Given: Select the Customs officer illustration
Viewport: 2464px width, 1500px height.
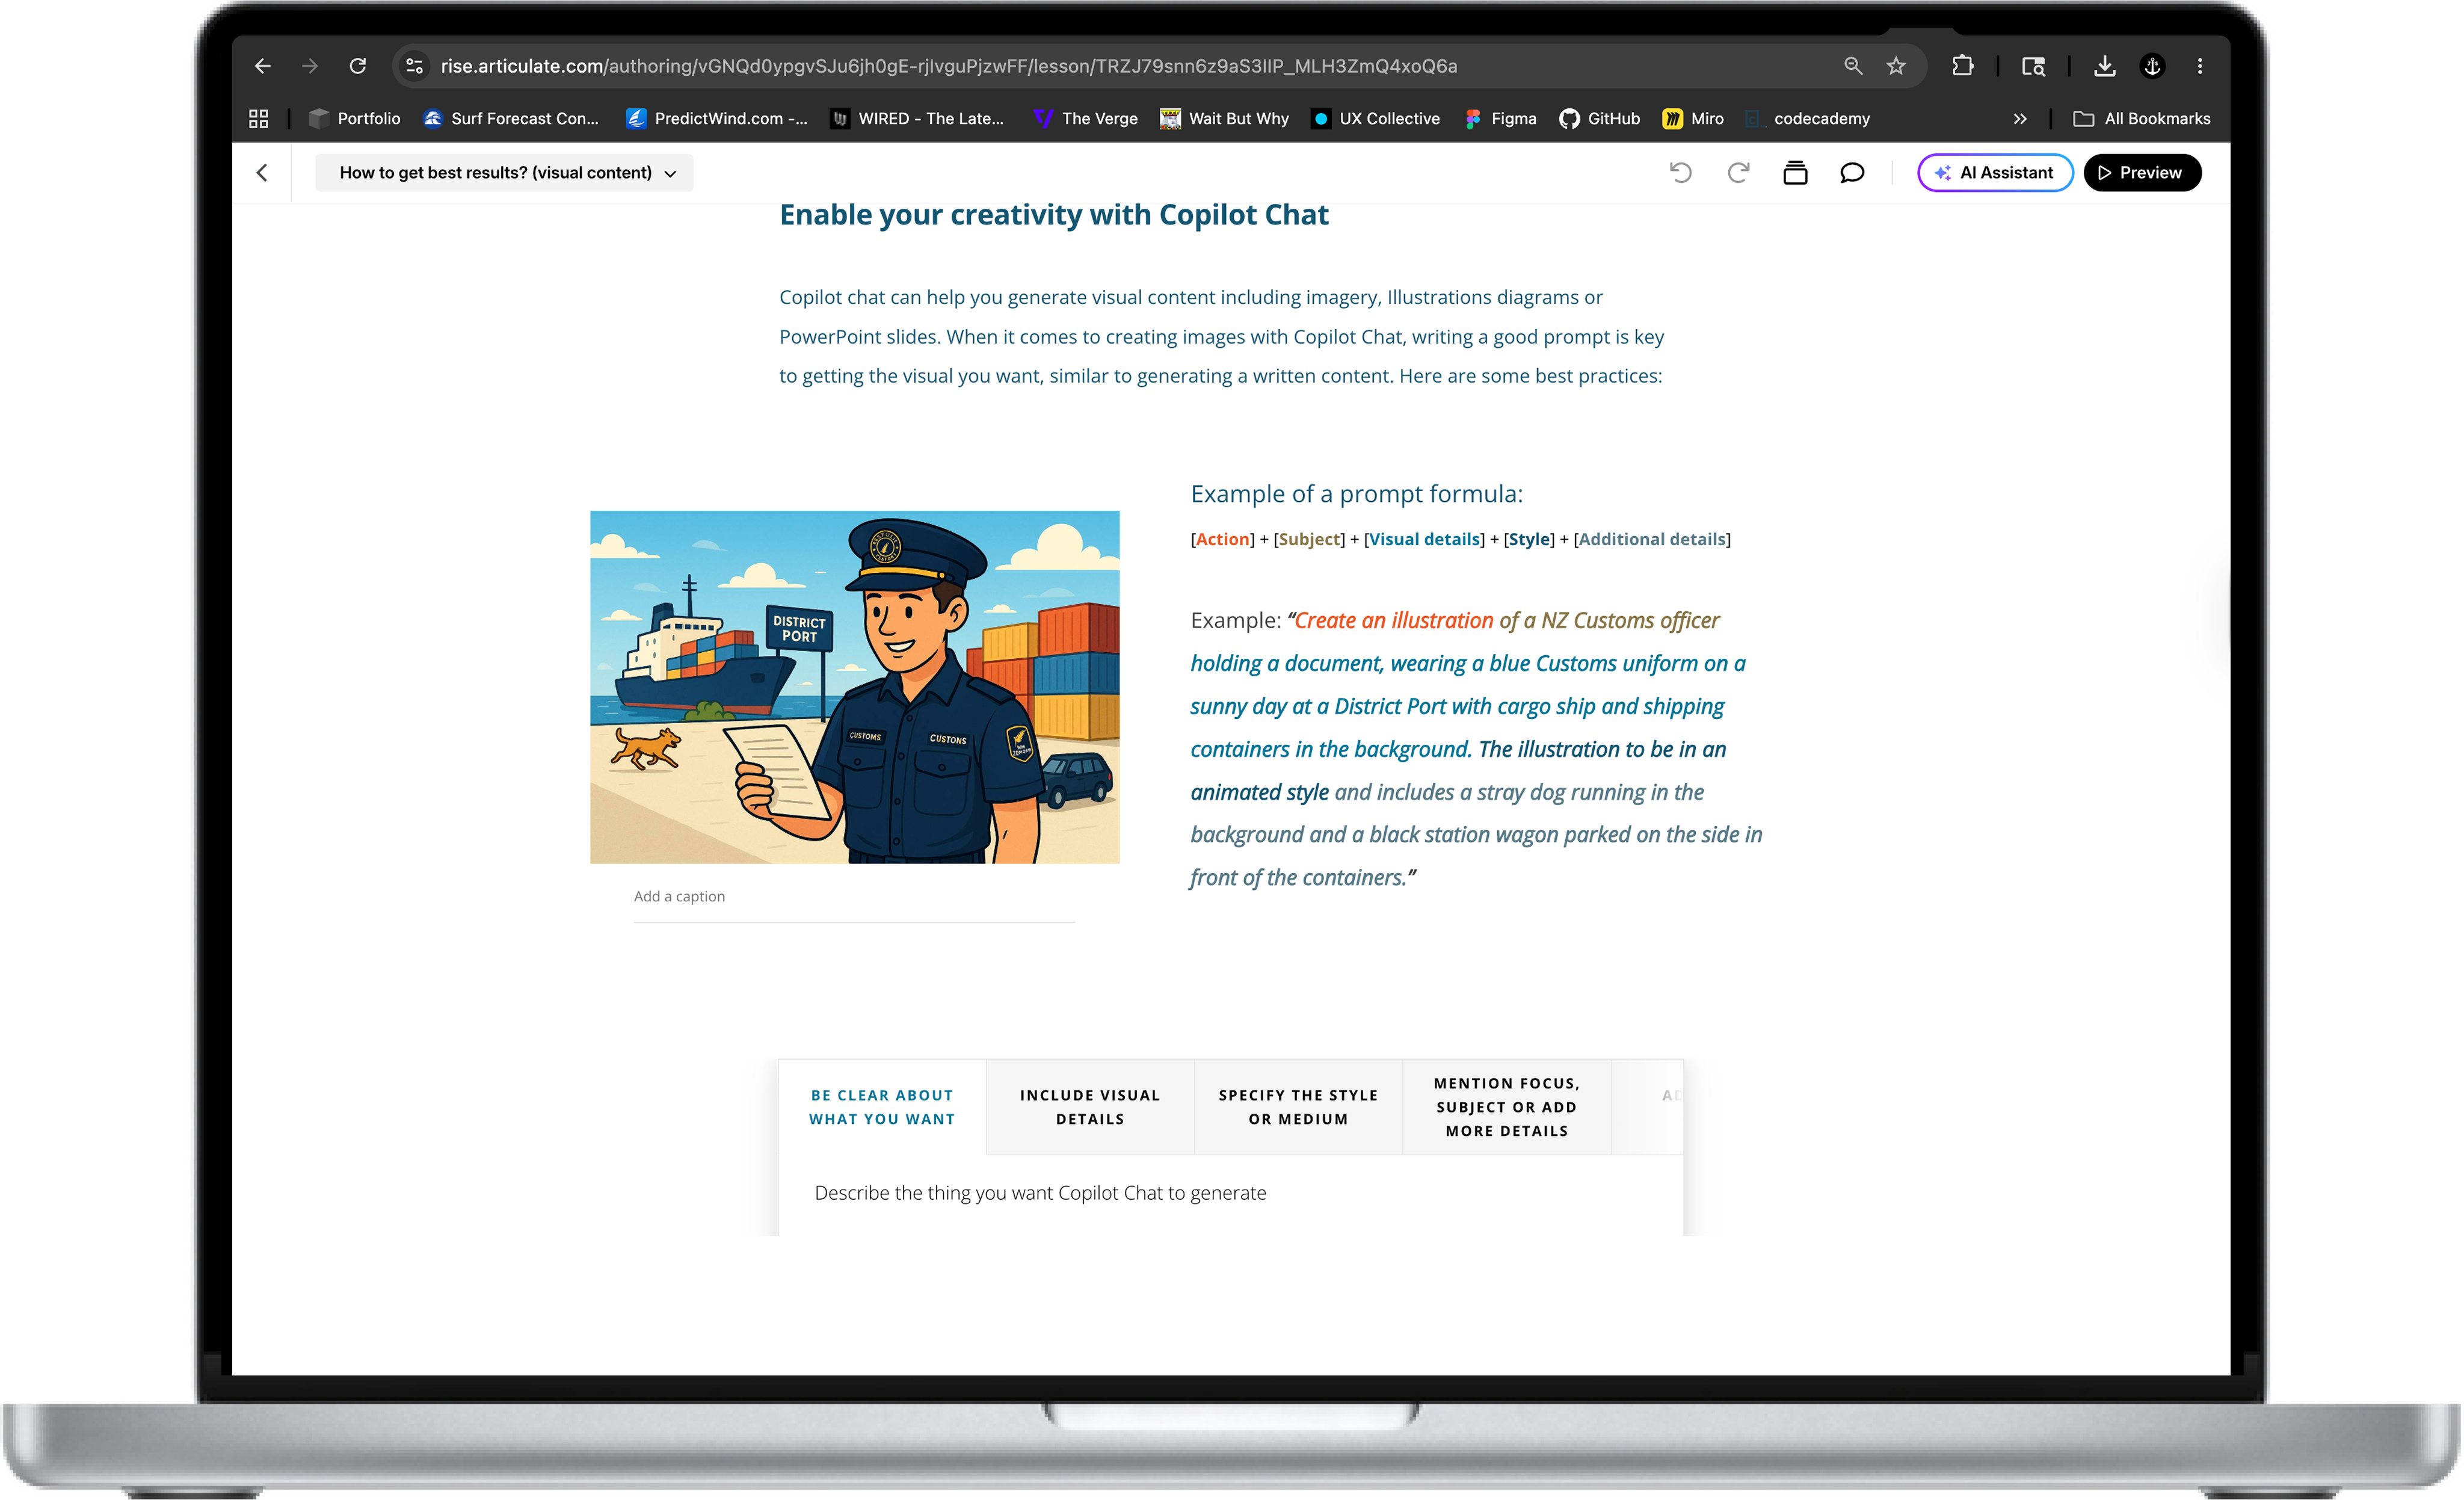Looking at the screenshot, I should pyautogui.click(x=854, y=687).
